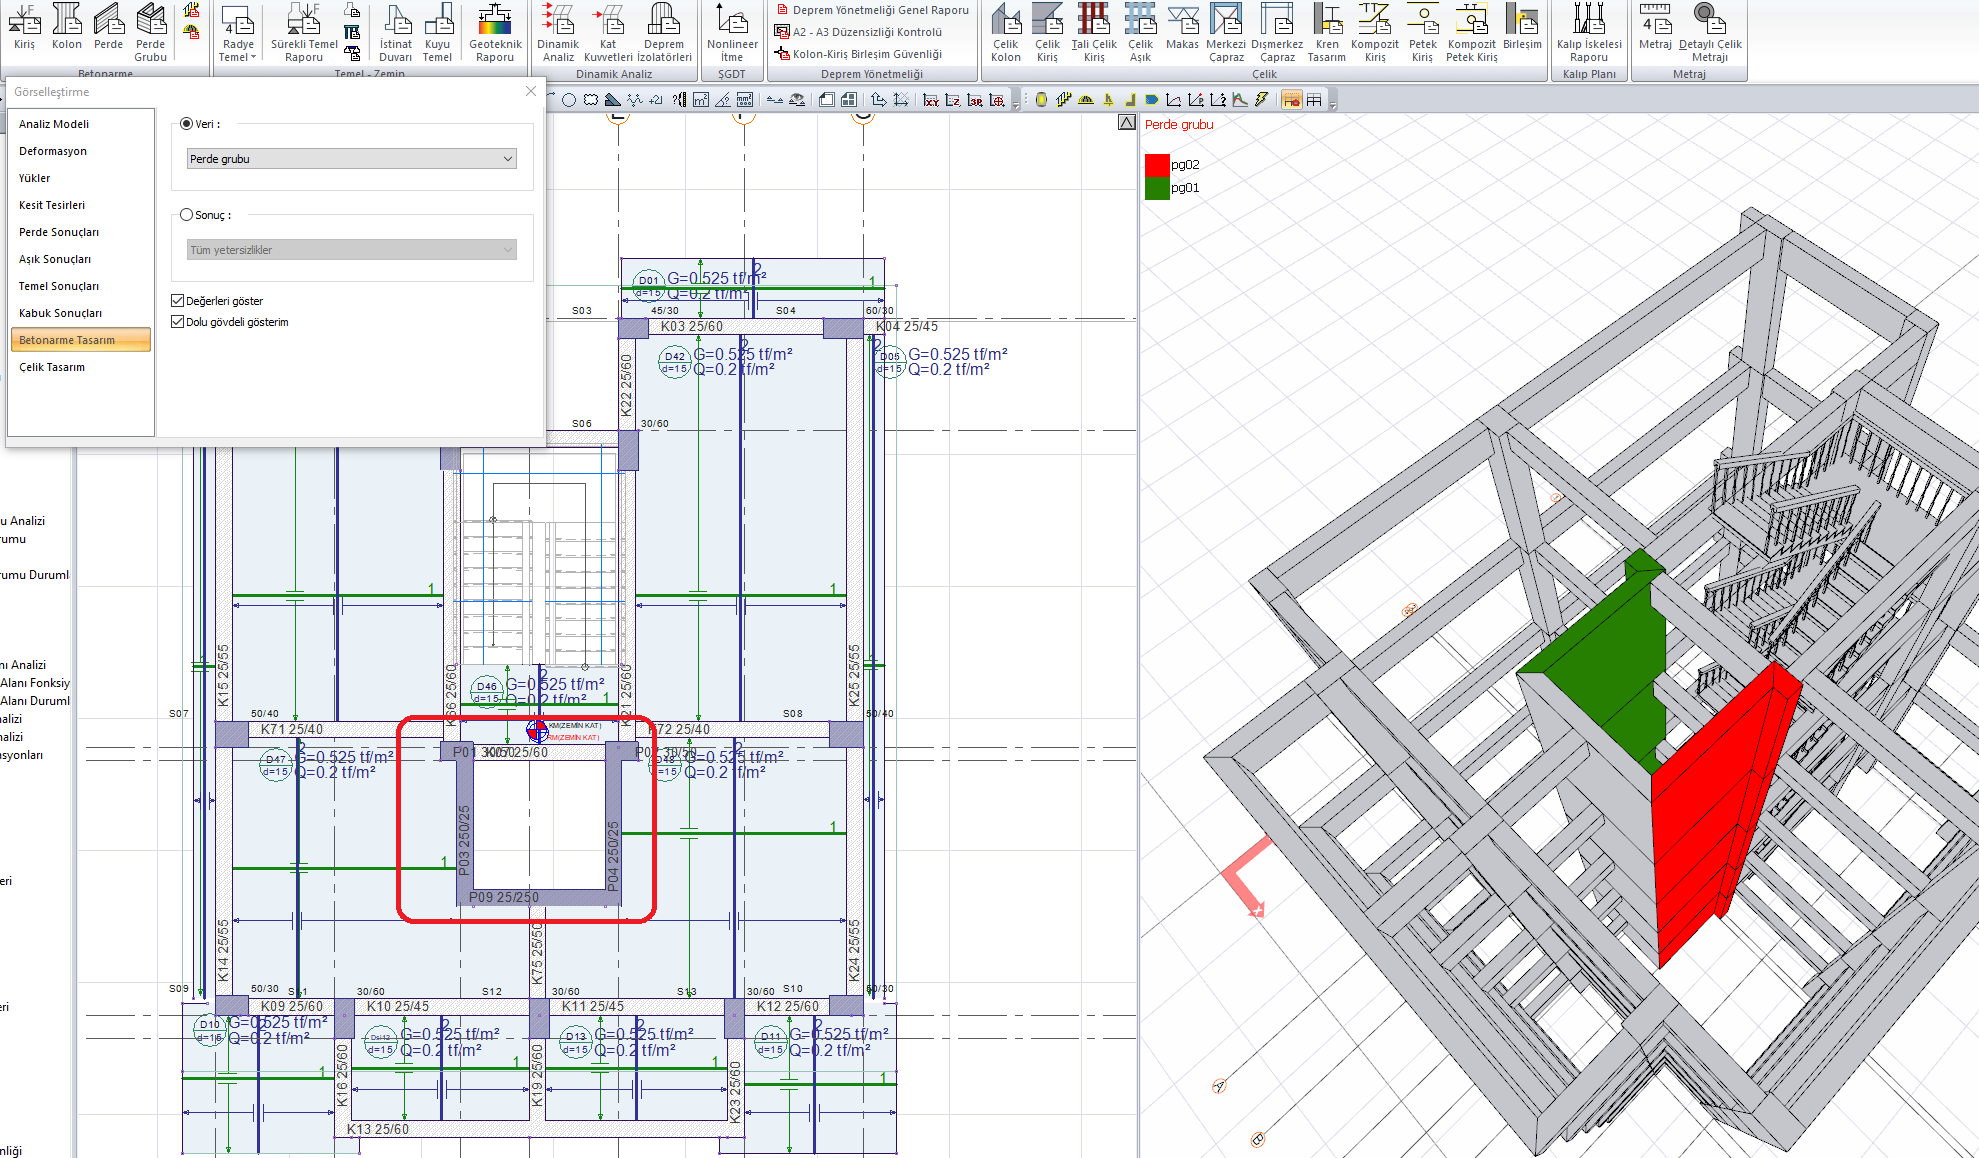Select Kesit Tesirleri list item
This screenshot has width=1979, height=1158.
coord(81,205)
